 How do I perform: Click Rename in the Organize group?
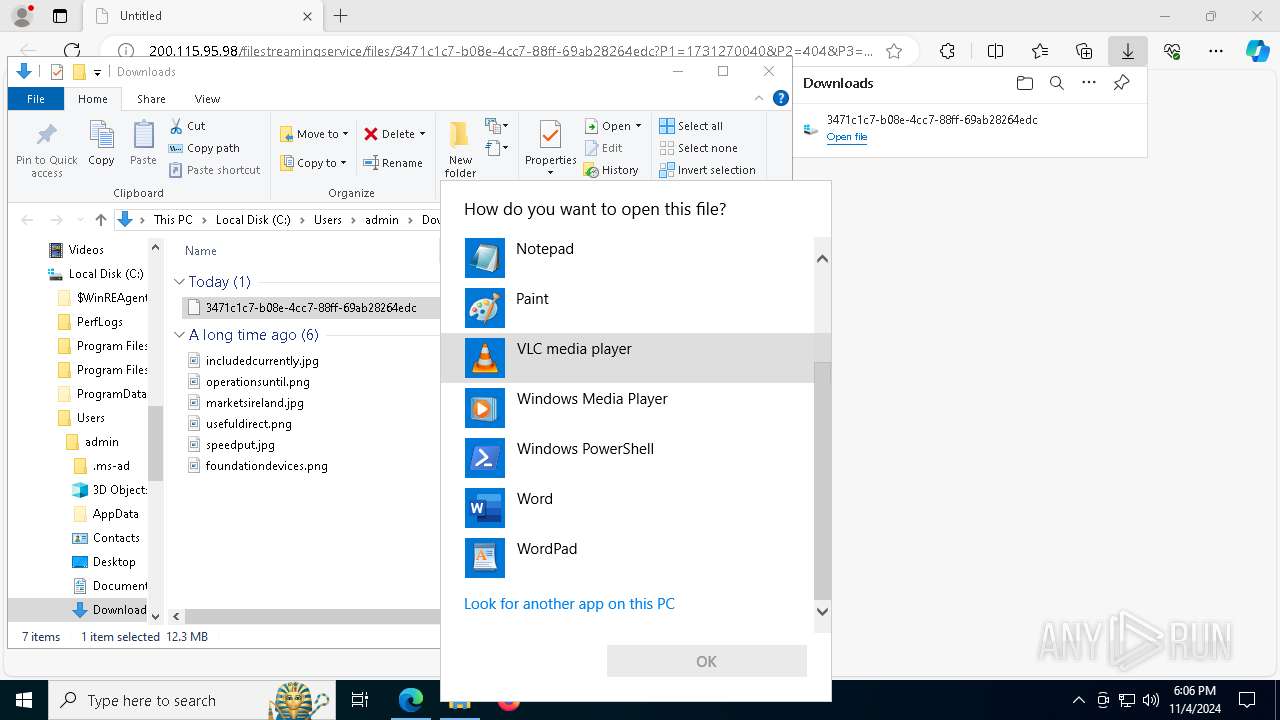pos(393,163)
